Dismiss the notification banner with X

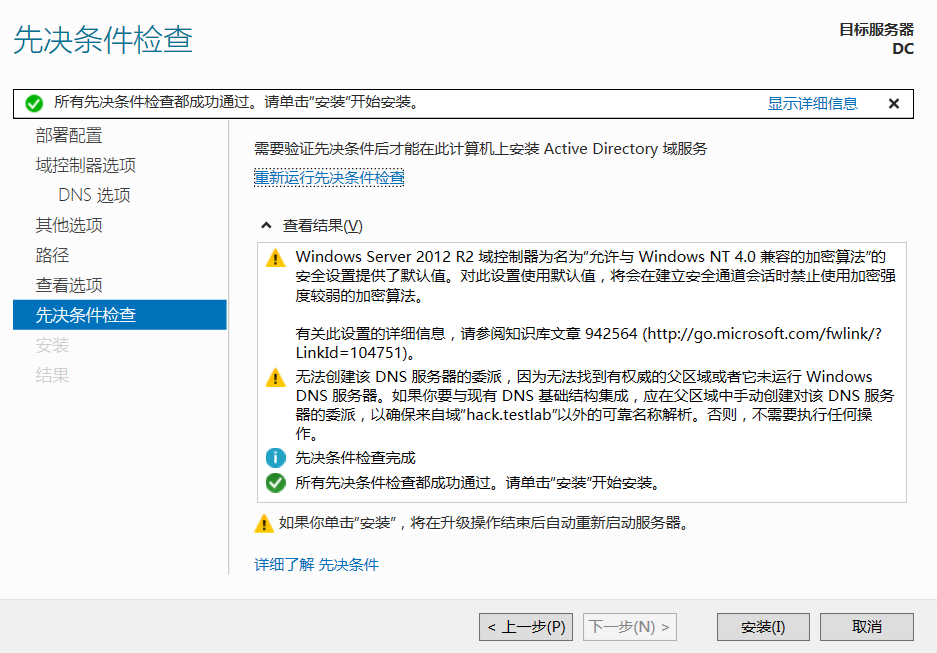coord(894,103)
